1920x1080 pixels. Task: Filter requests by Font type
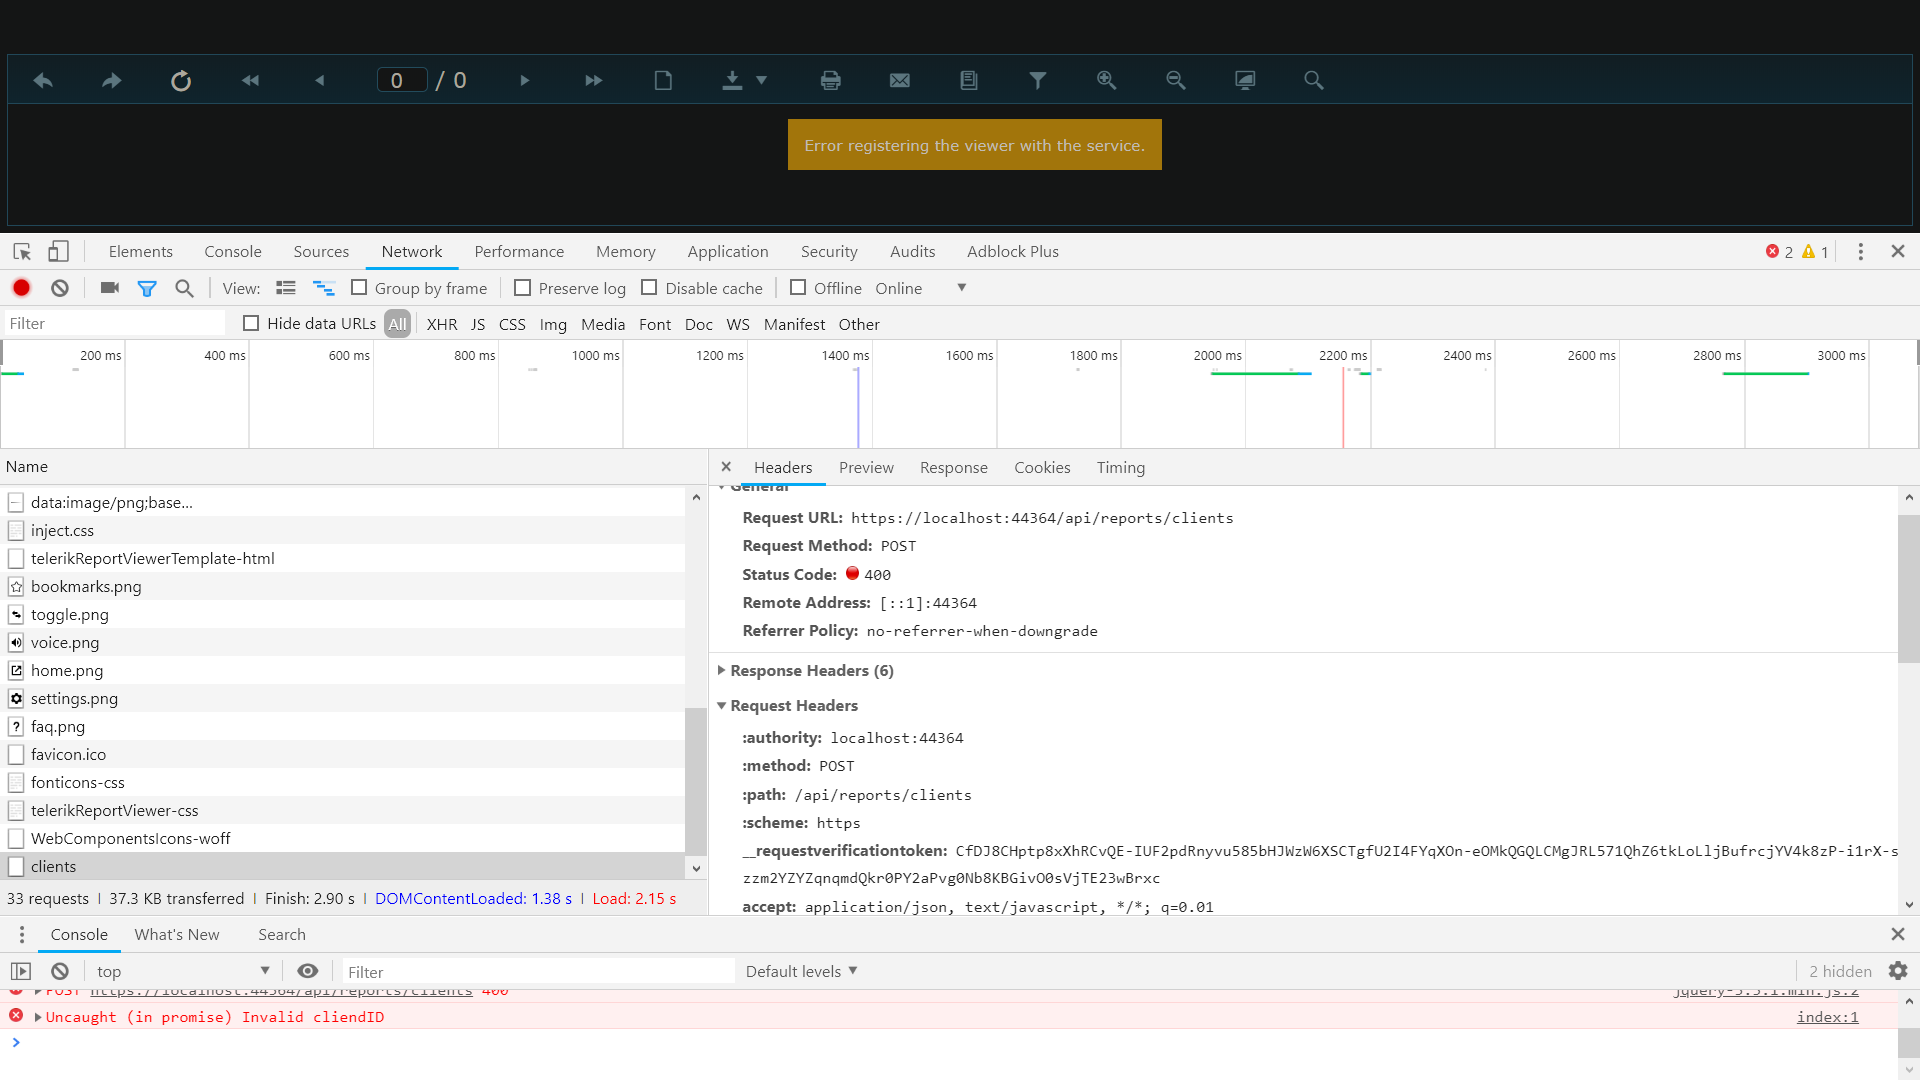(655, 324)
